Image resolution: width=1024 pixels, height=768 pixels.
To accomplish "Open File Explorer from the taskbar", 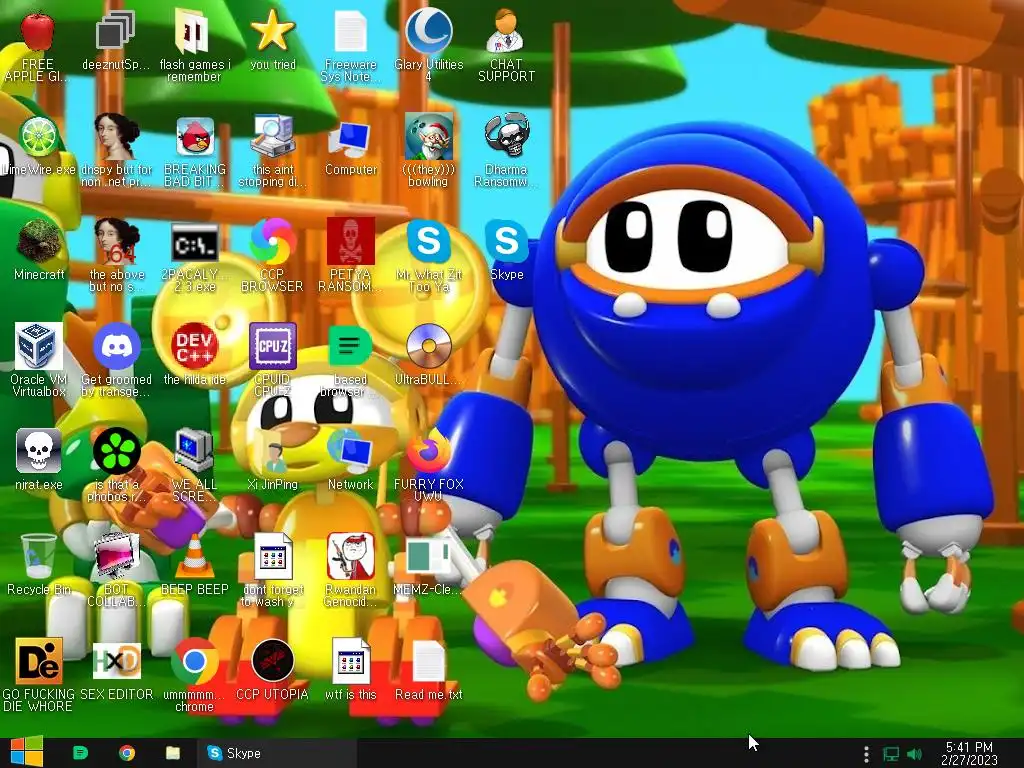I will tap(173, 753).
